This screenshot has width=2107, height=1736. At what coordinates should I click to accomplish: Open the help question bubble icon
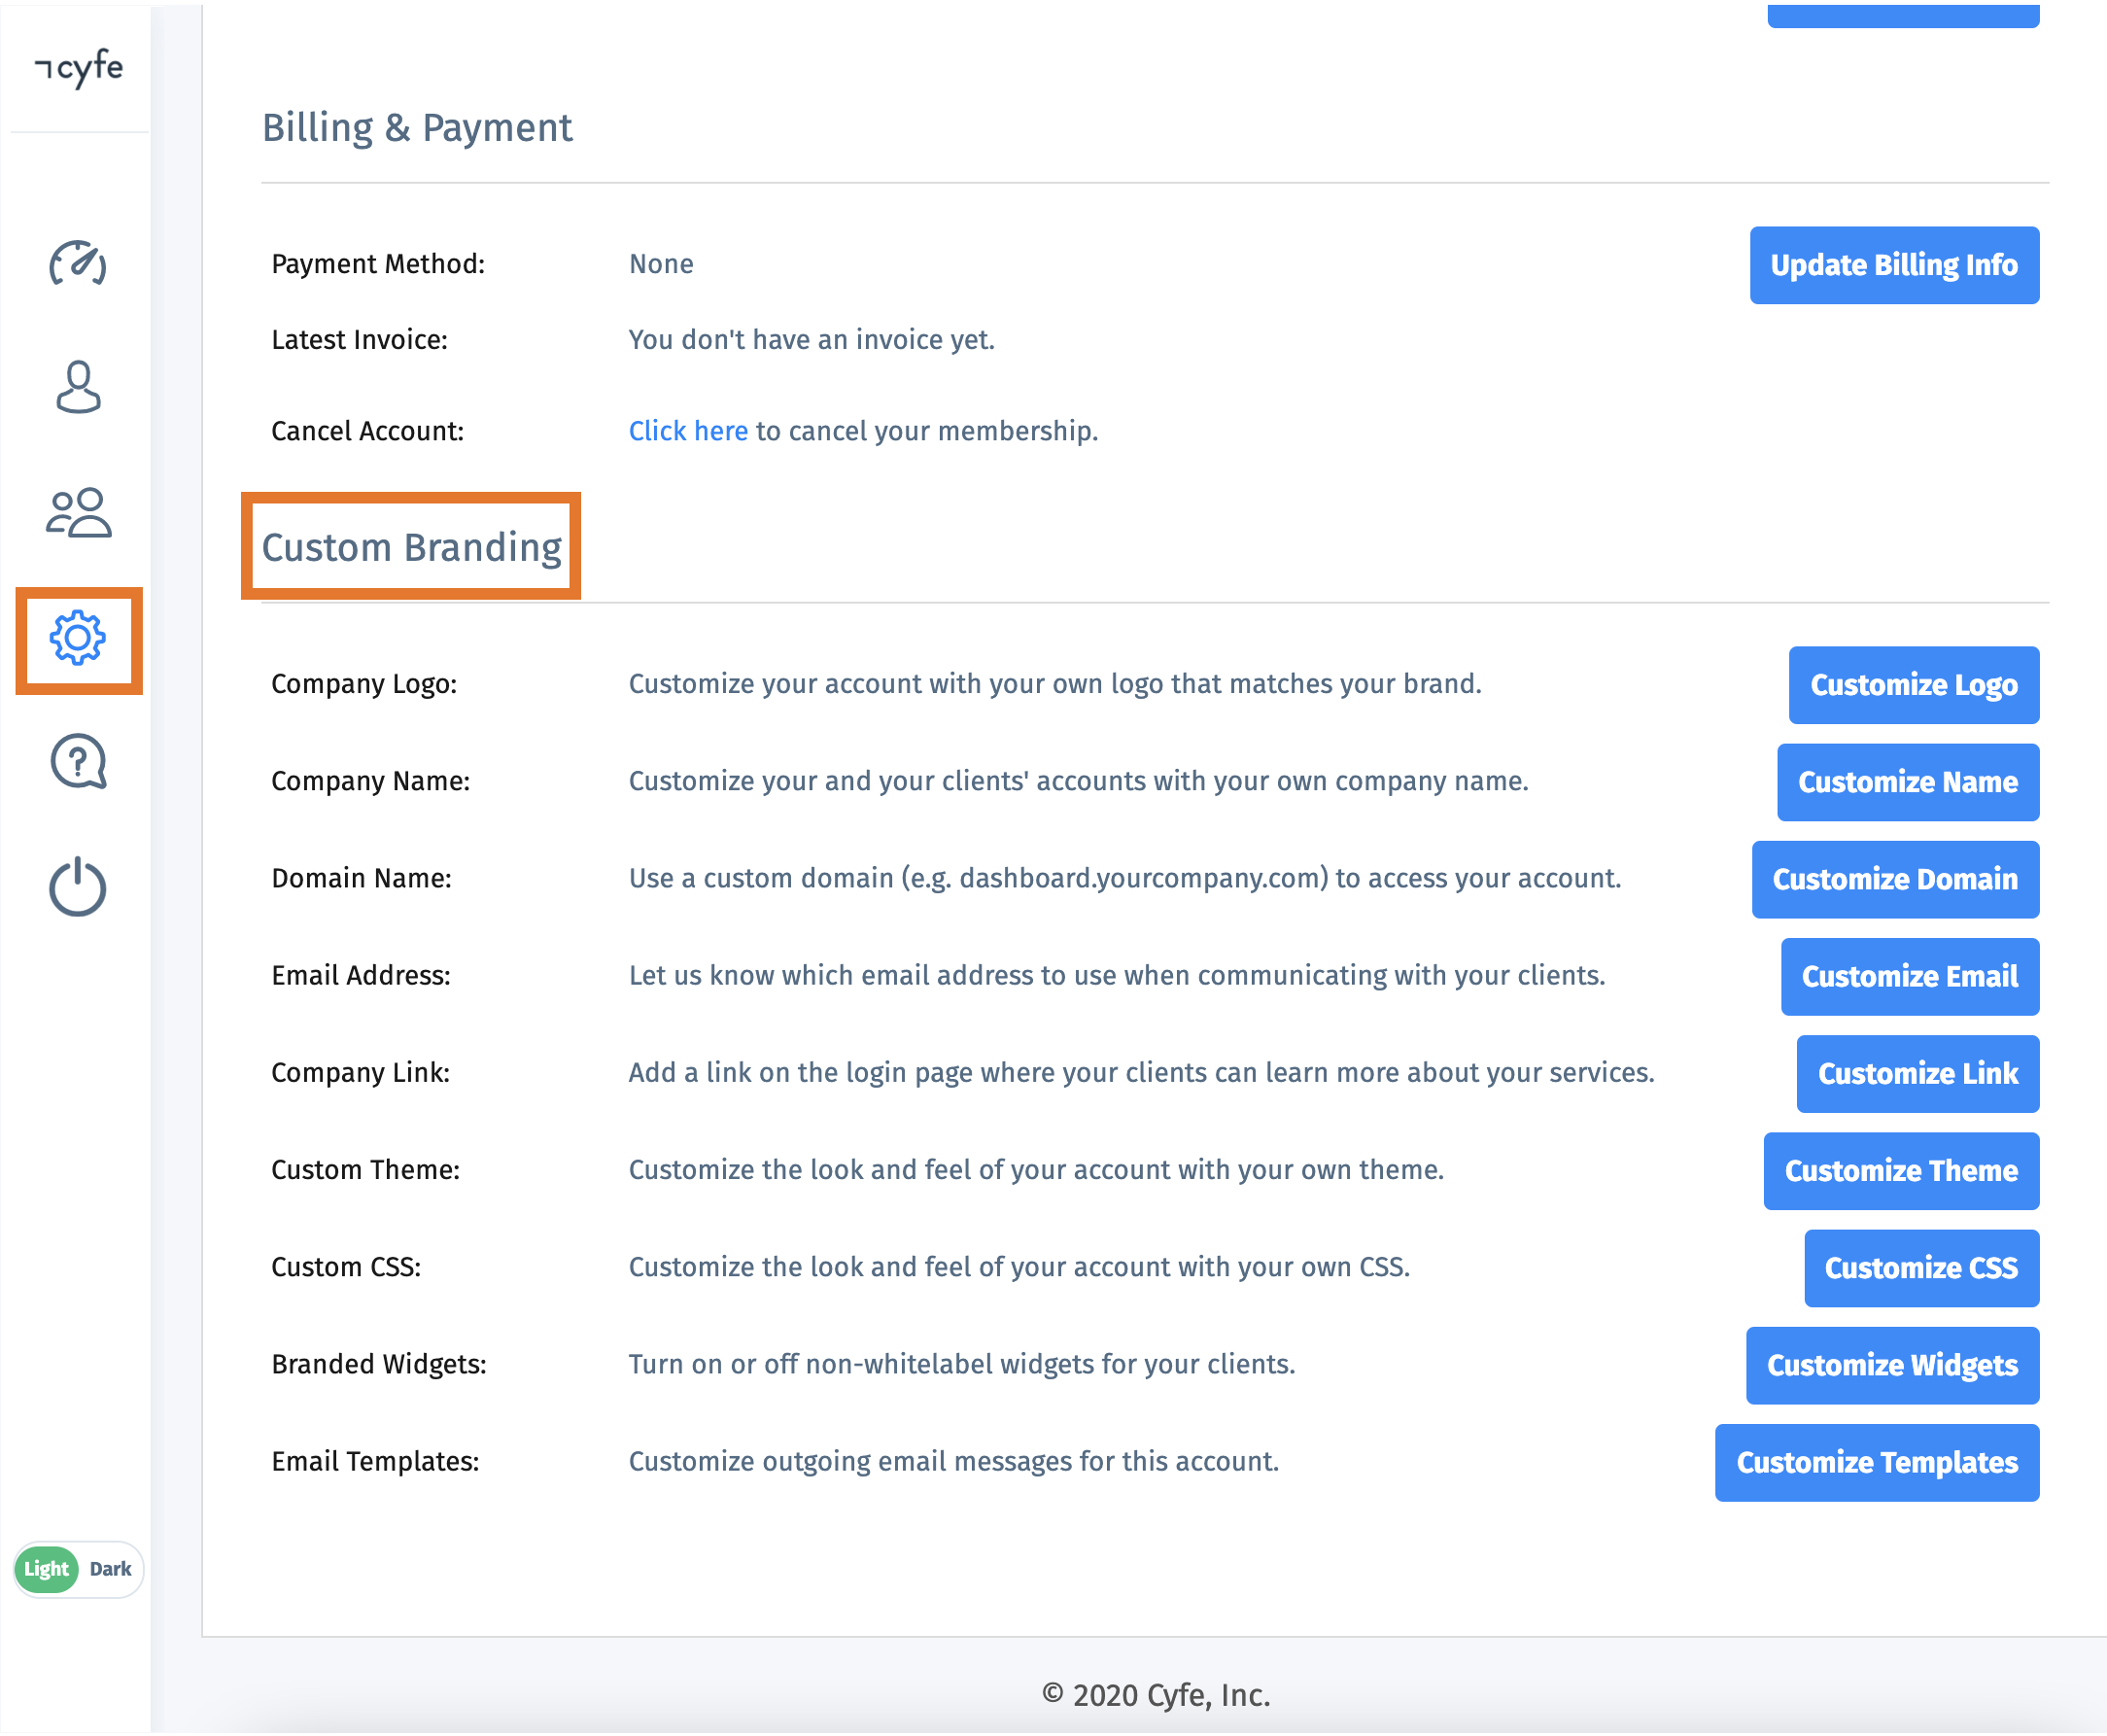point(78,762)
